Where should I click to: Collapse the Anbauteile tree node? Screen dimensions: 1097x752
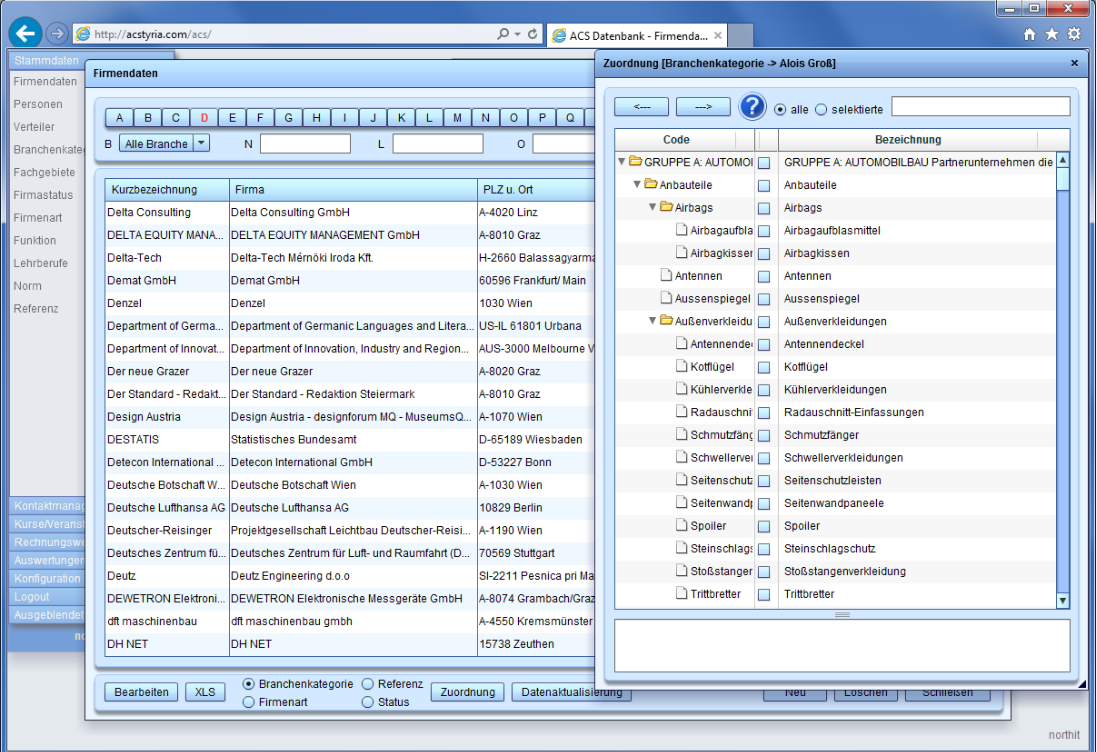click(637, 184)
